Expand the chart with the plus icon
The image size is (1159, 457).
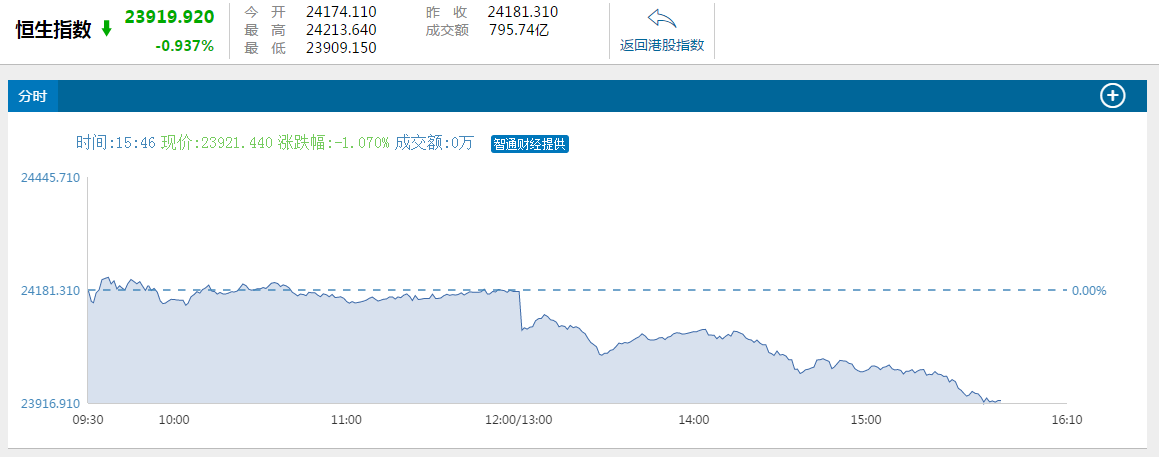coord(1112,96)
